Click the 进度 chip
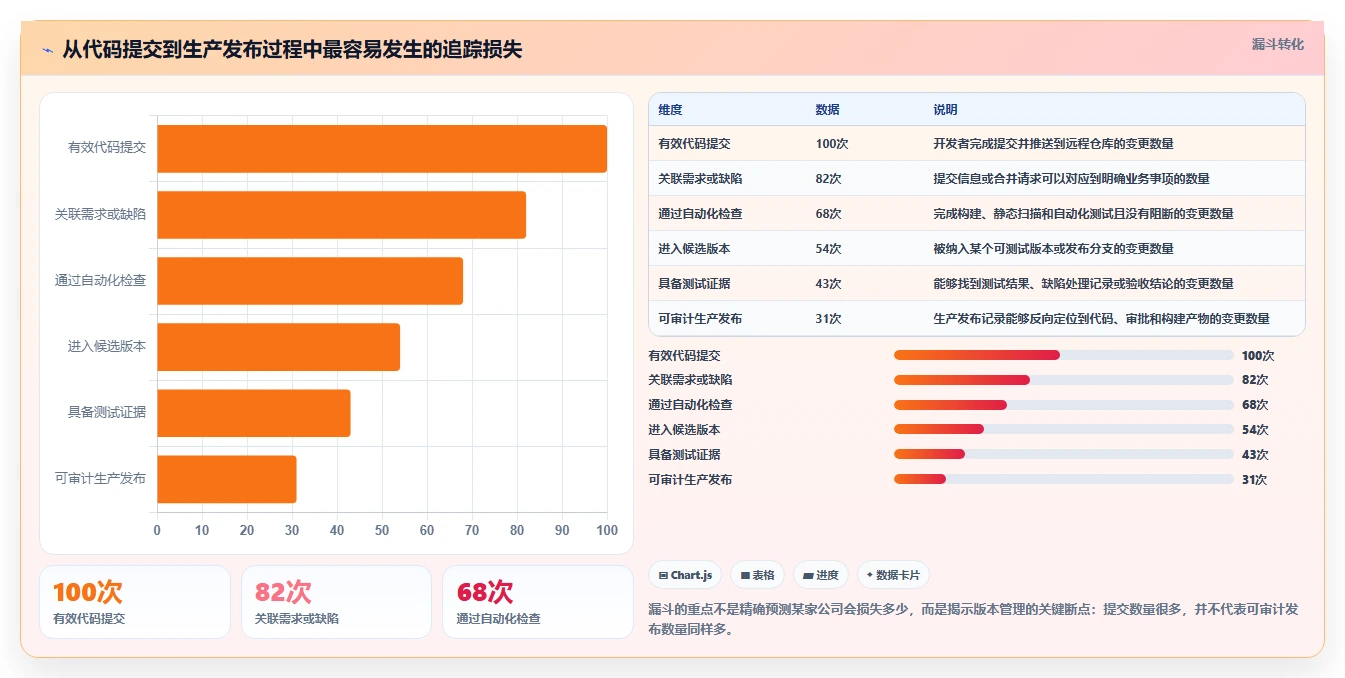The width and height of the screenshot is (1345, 678). pyautogui.click(x=820, y=575)
